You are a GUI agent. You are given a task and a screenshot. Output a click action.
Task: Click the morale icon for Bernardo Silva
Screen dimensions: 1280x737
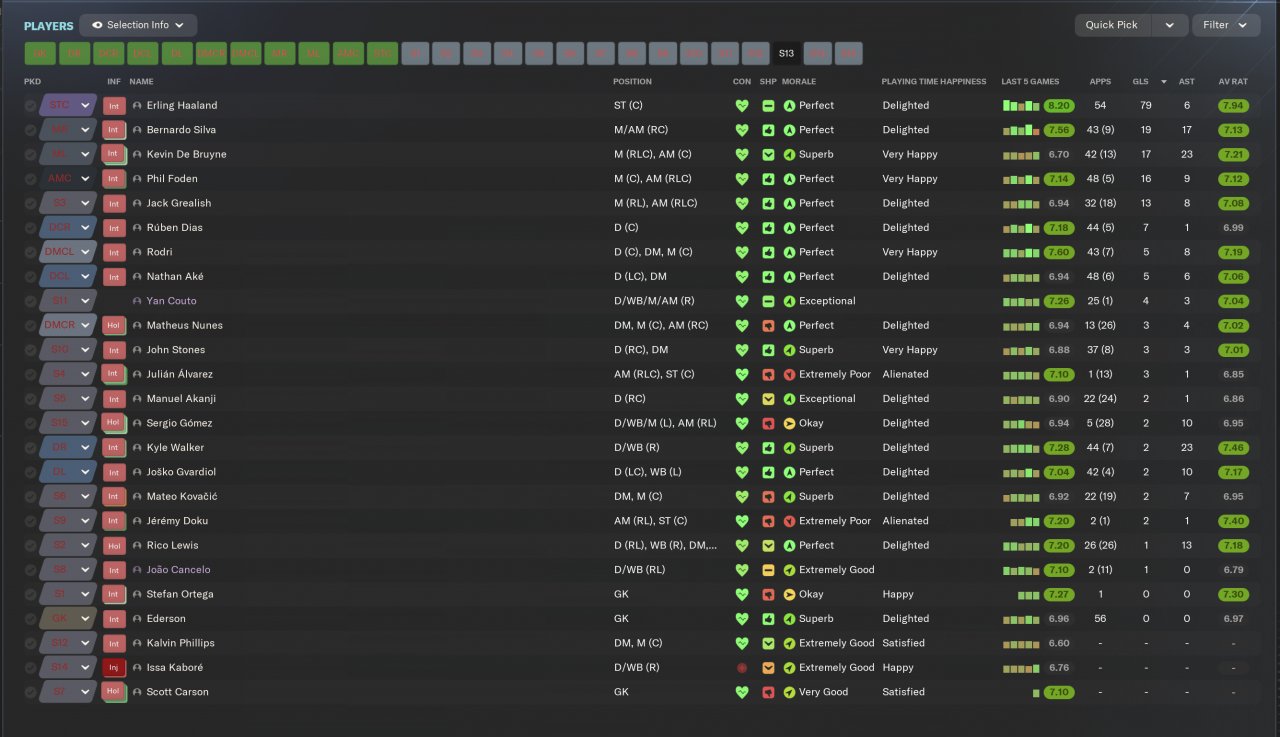(x=790, y=130)
